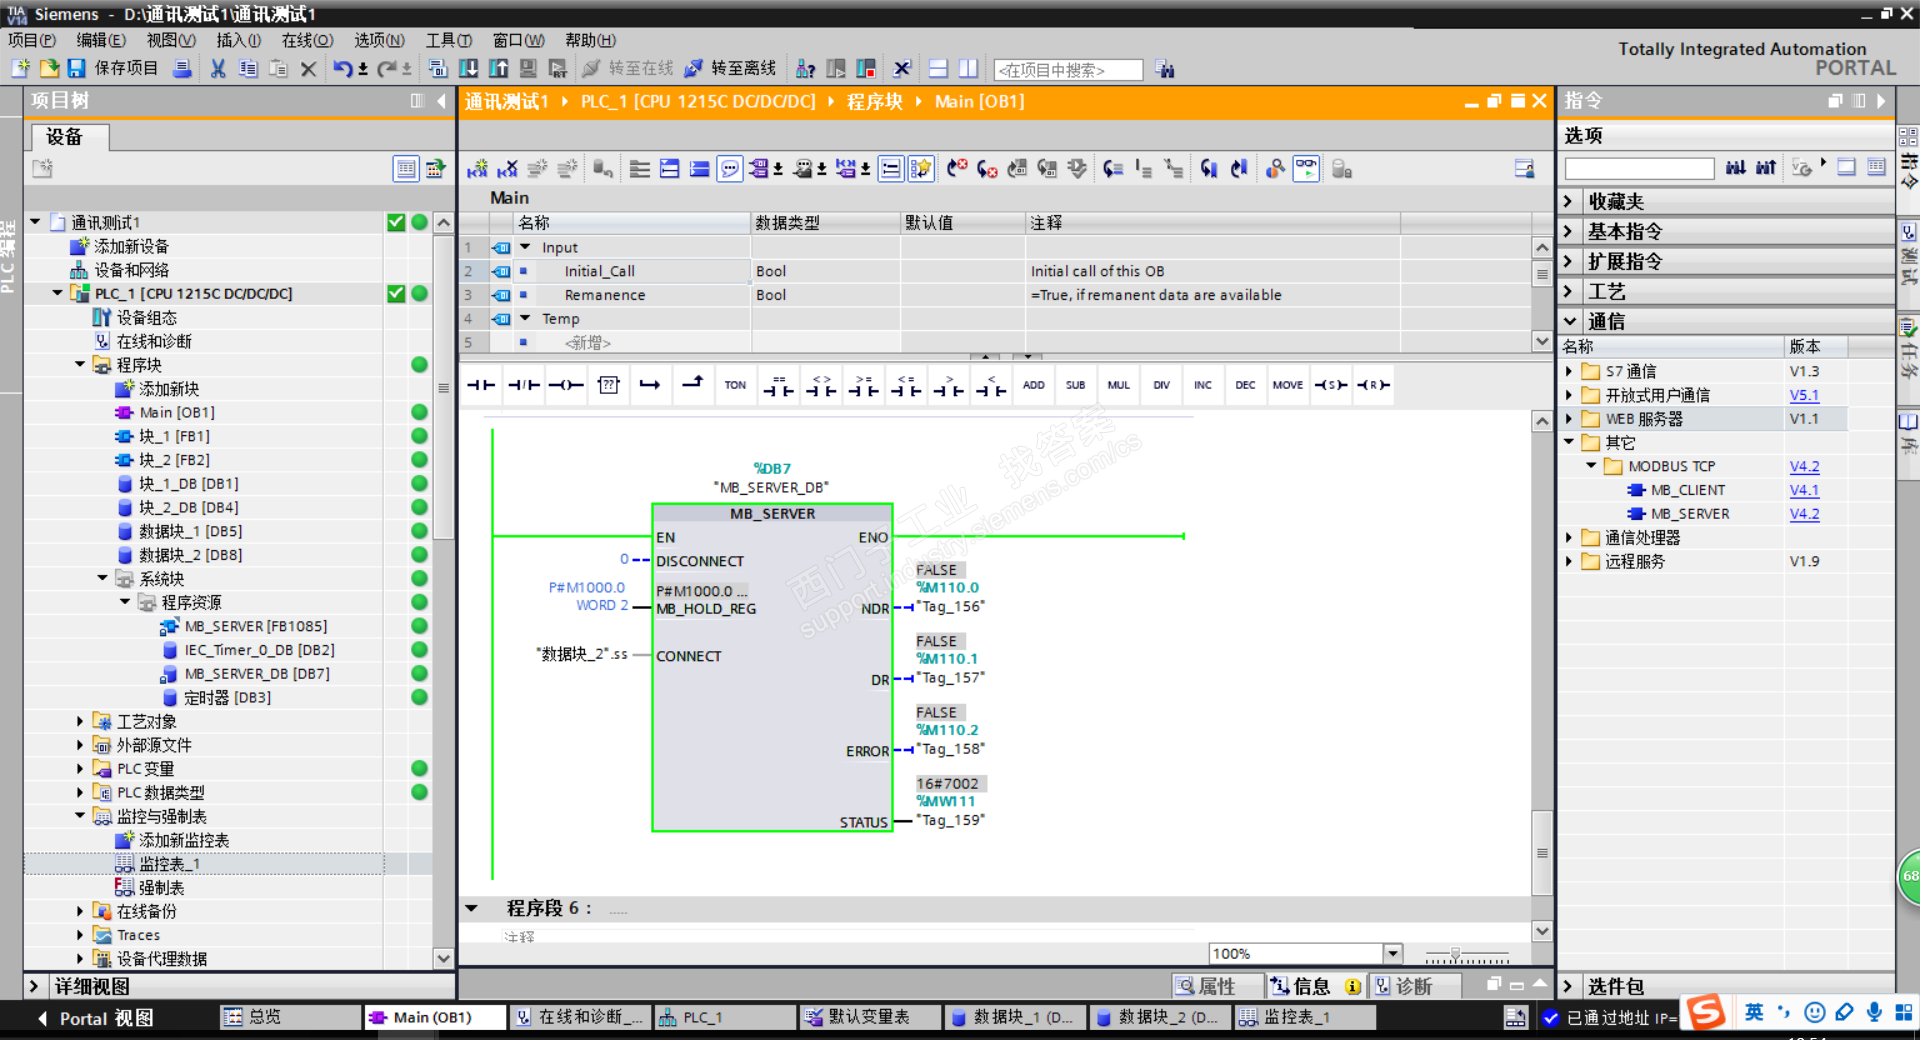Insert a normally closed contact
Image resolution: width=1920 pixels, height=1040 pixels.
pyautogui.click(x=523, y=385)
